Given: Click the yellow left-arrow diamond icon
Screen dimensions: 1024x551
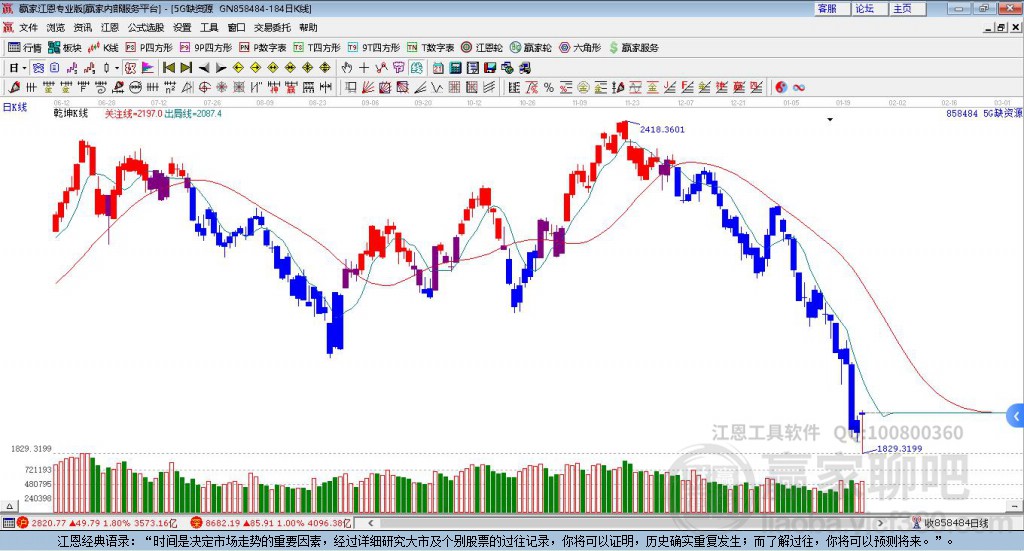Looking at the screenshot, I should tap(238, 68).
